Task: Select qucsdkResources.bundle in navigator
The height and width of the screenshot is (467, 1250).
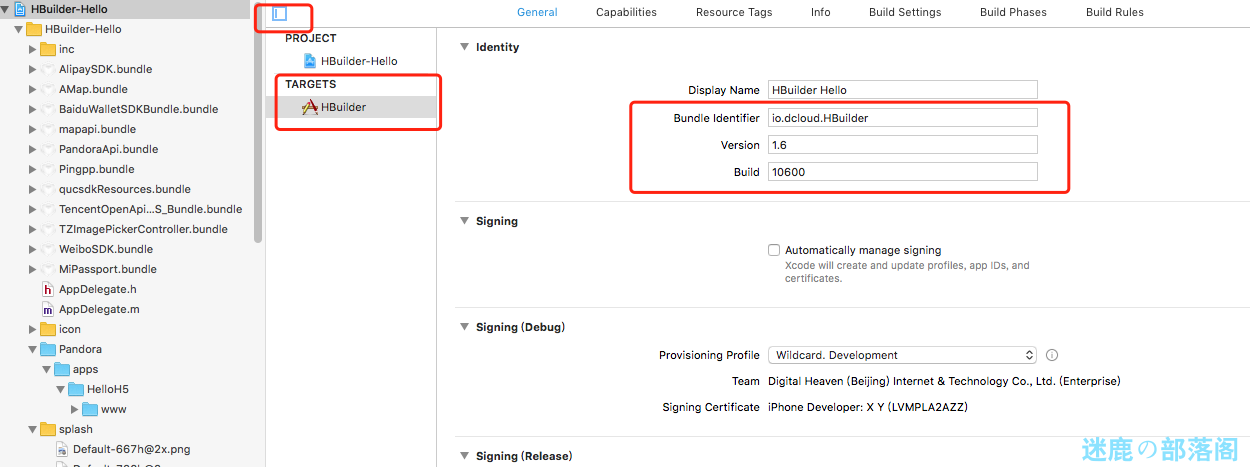Action: pos(125,189)
